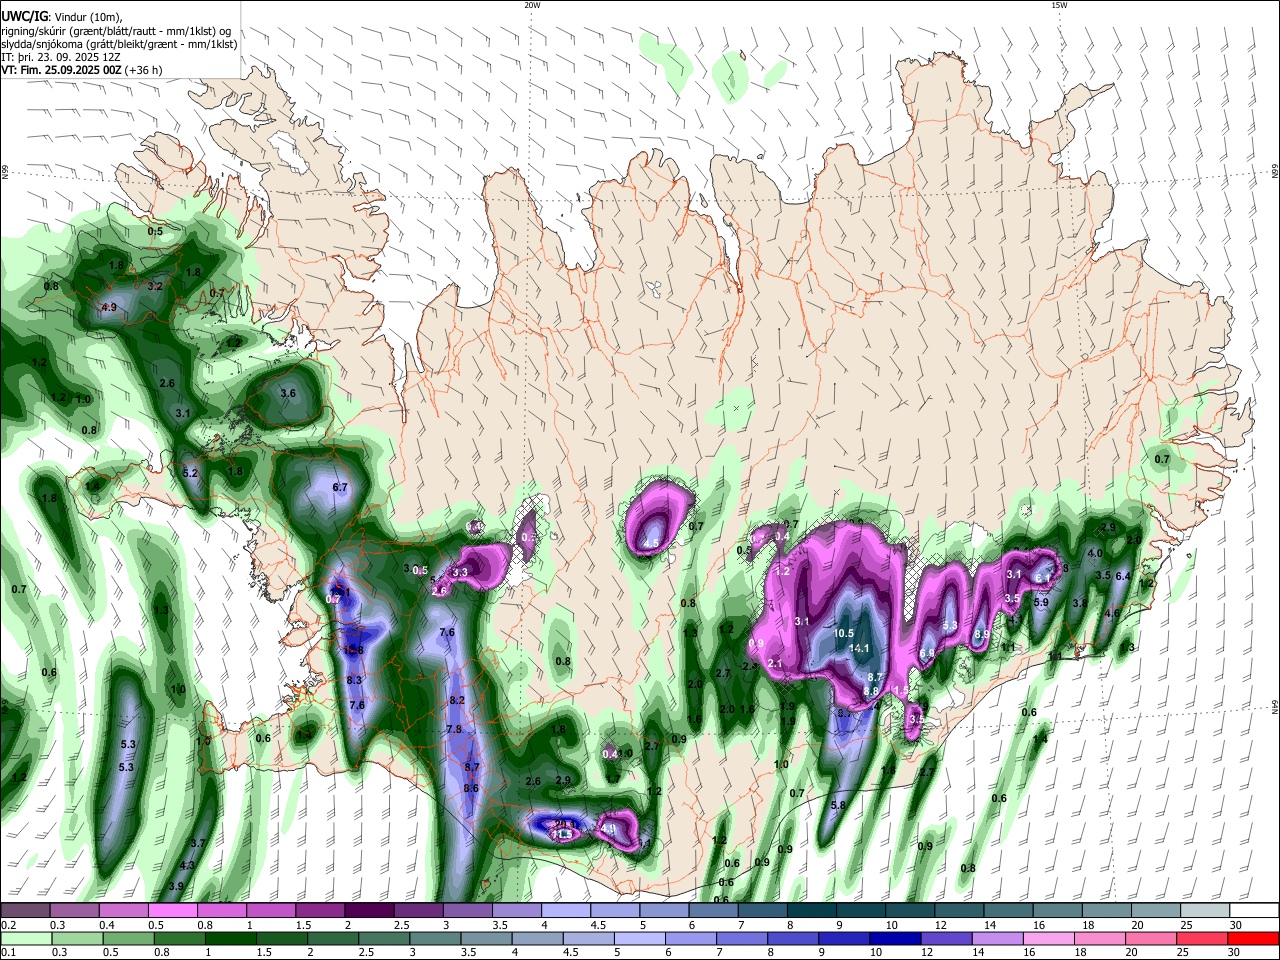Select the grey-purple snow swatch labeled 0.2
This screenshot has height=960, width=1280.
click(x=25, y=911)
